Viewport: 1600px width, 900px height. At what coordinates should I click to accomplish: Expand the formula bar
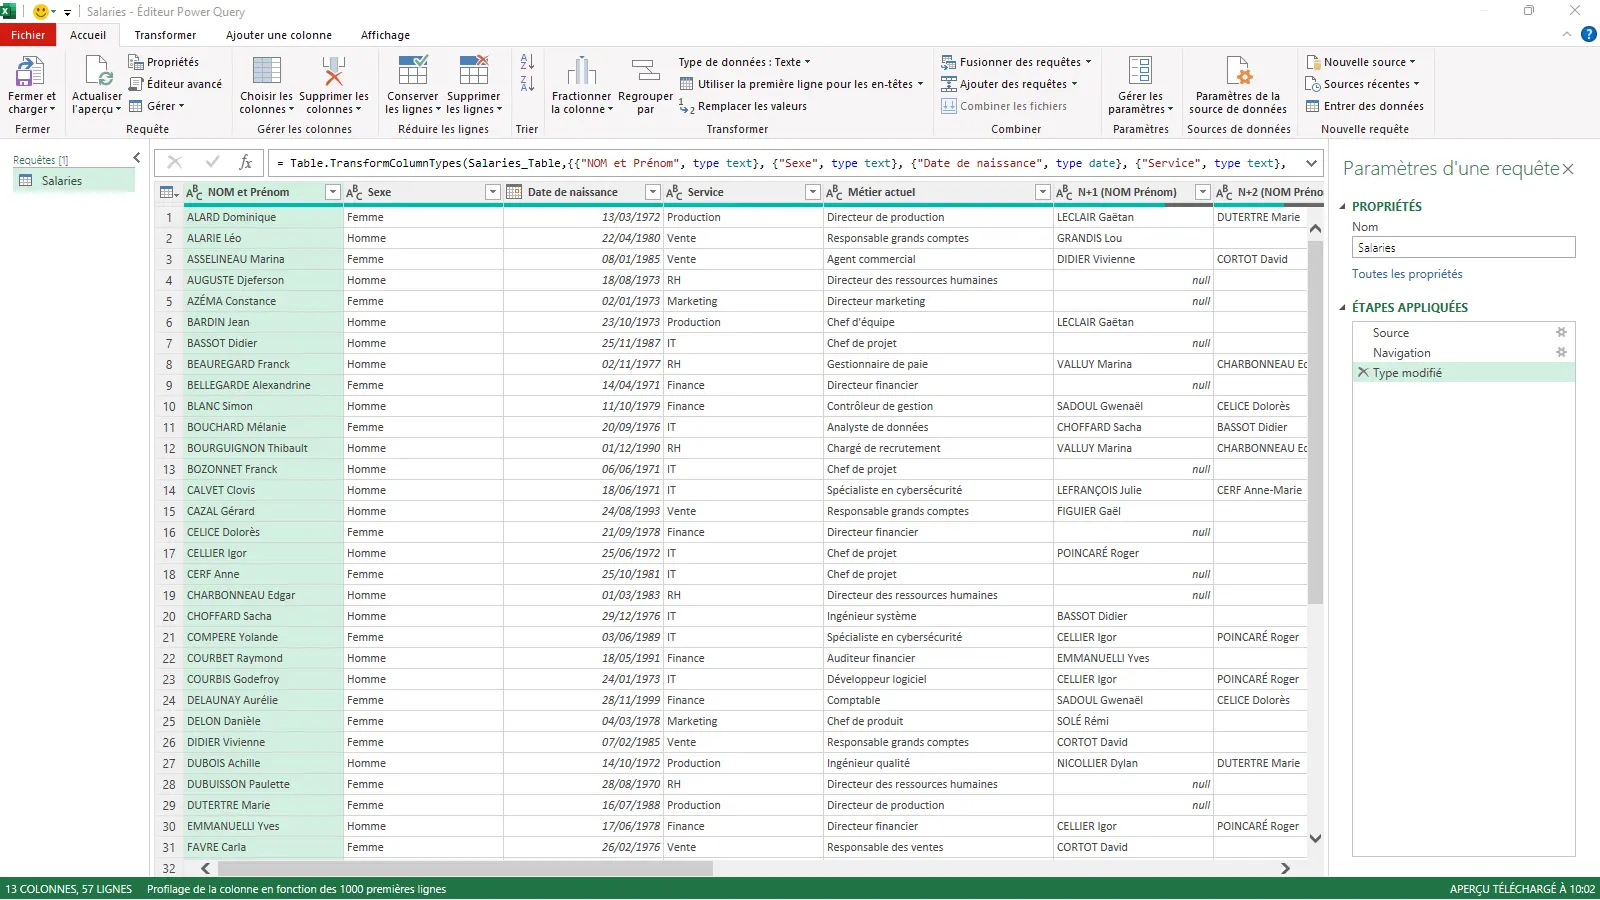point(1311,163)
